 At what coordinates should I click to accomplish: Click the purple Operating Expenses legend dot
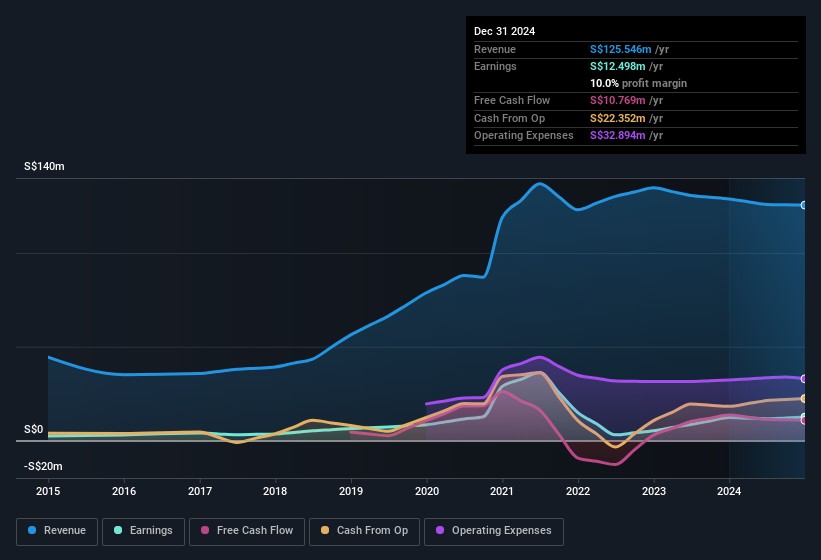[x=441, y=530]
